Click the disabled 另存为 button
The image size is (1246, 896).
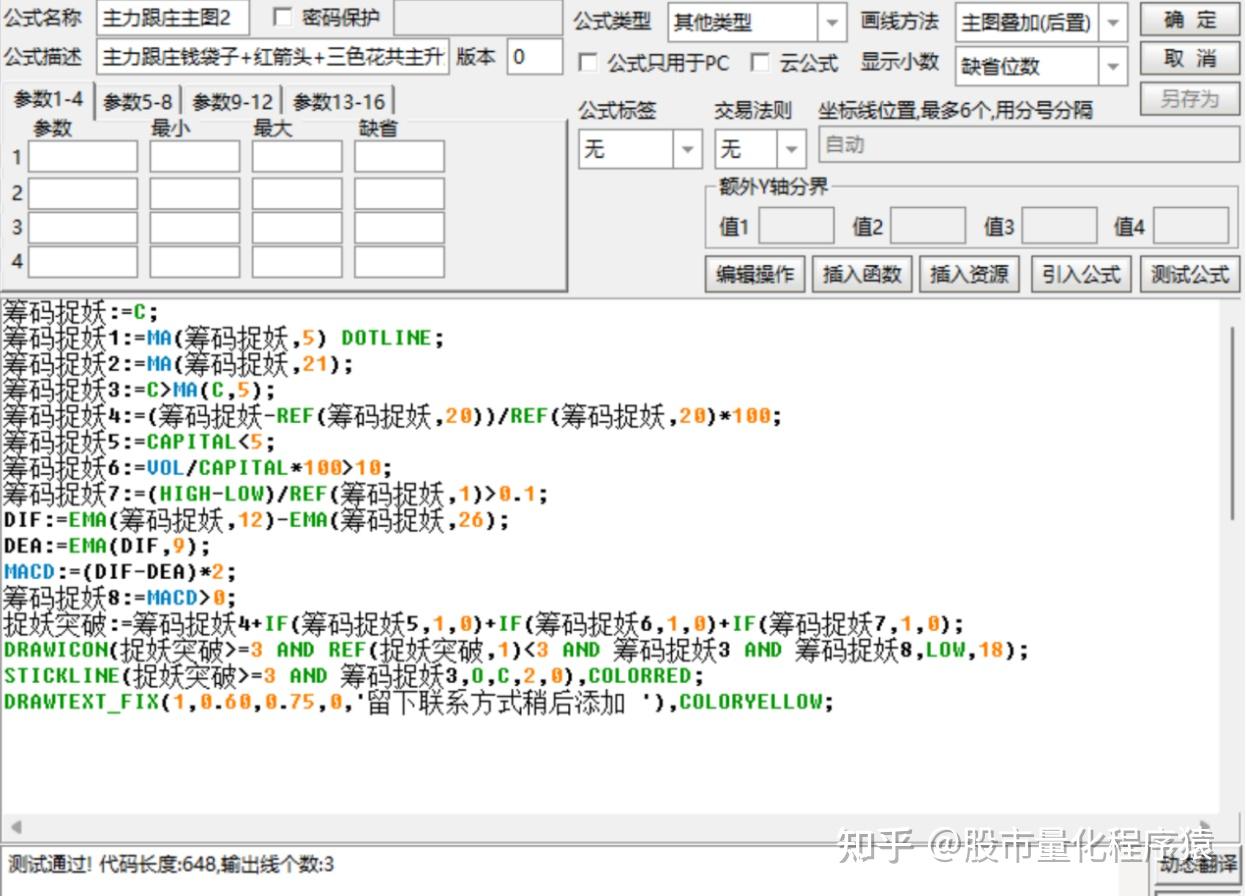tap(1190, 99)
